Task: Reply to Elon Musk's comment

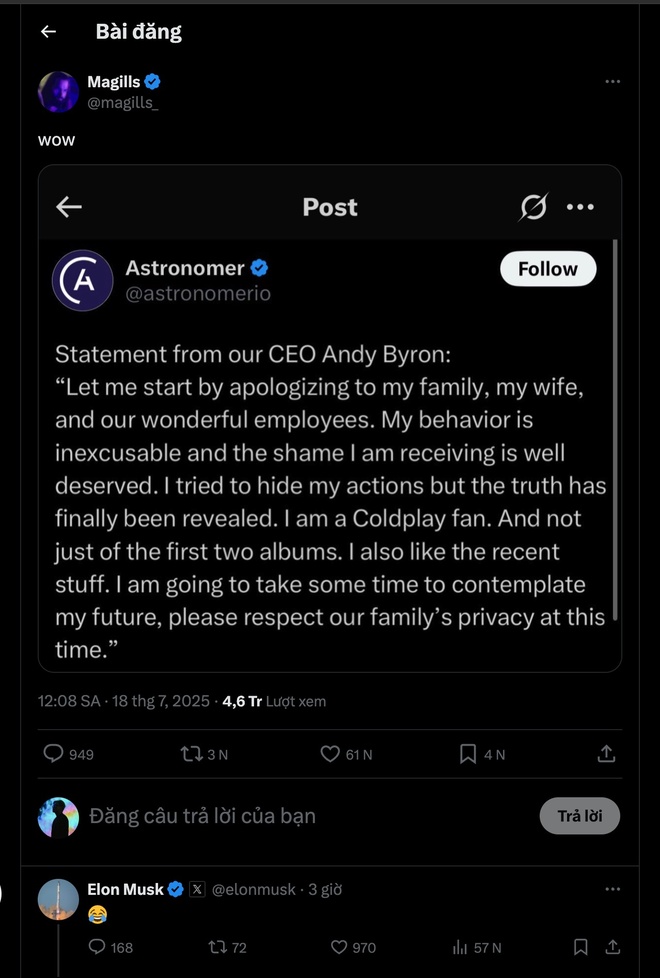Action: [x=97, y=947]
